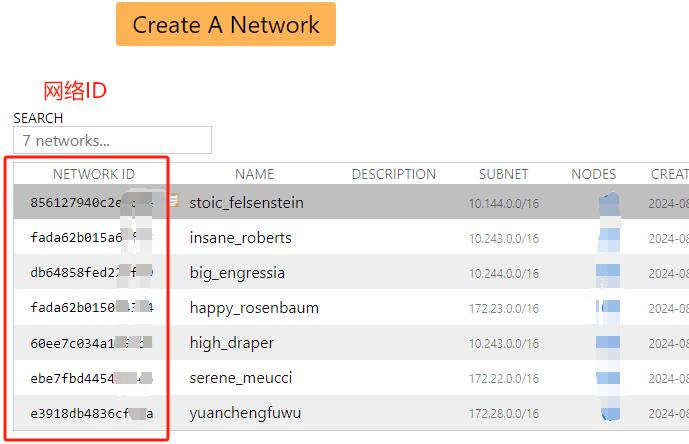Sort by the NETWORK ID column header
Screen dimensions: 689x444
(x=94, y=174)
